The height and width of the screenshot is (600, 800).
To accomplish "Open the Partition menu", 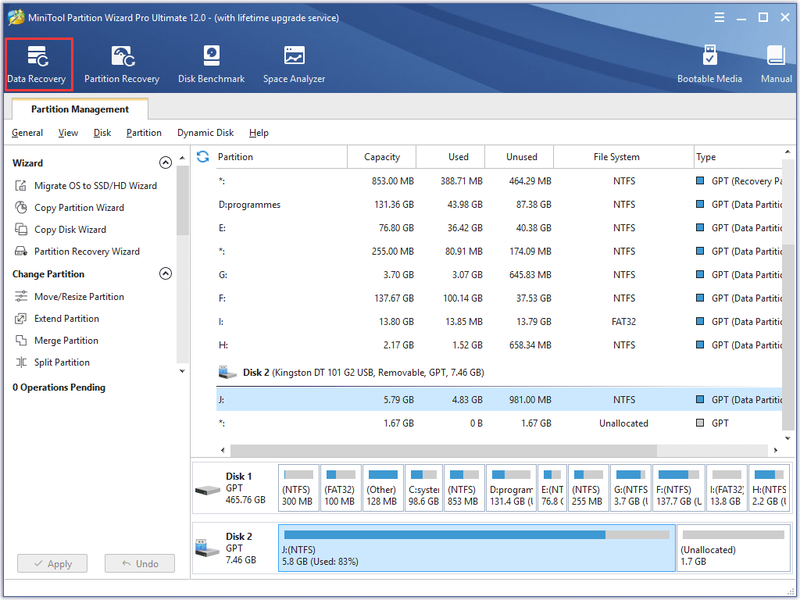I will [x=144, y=133].
